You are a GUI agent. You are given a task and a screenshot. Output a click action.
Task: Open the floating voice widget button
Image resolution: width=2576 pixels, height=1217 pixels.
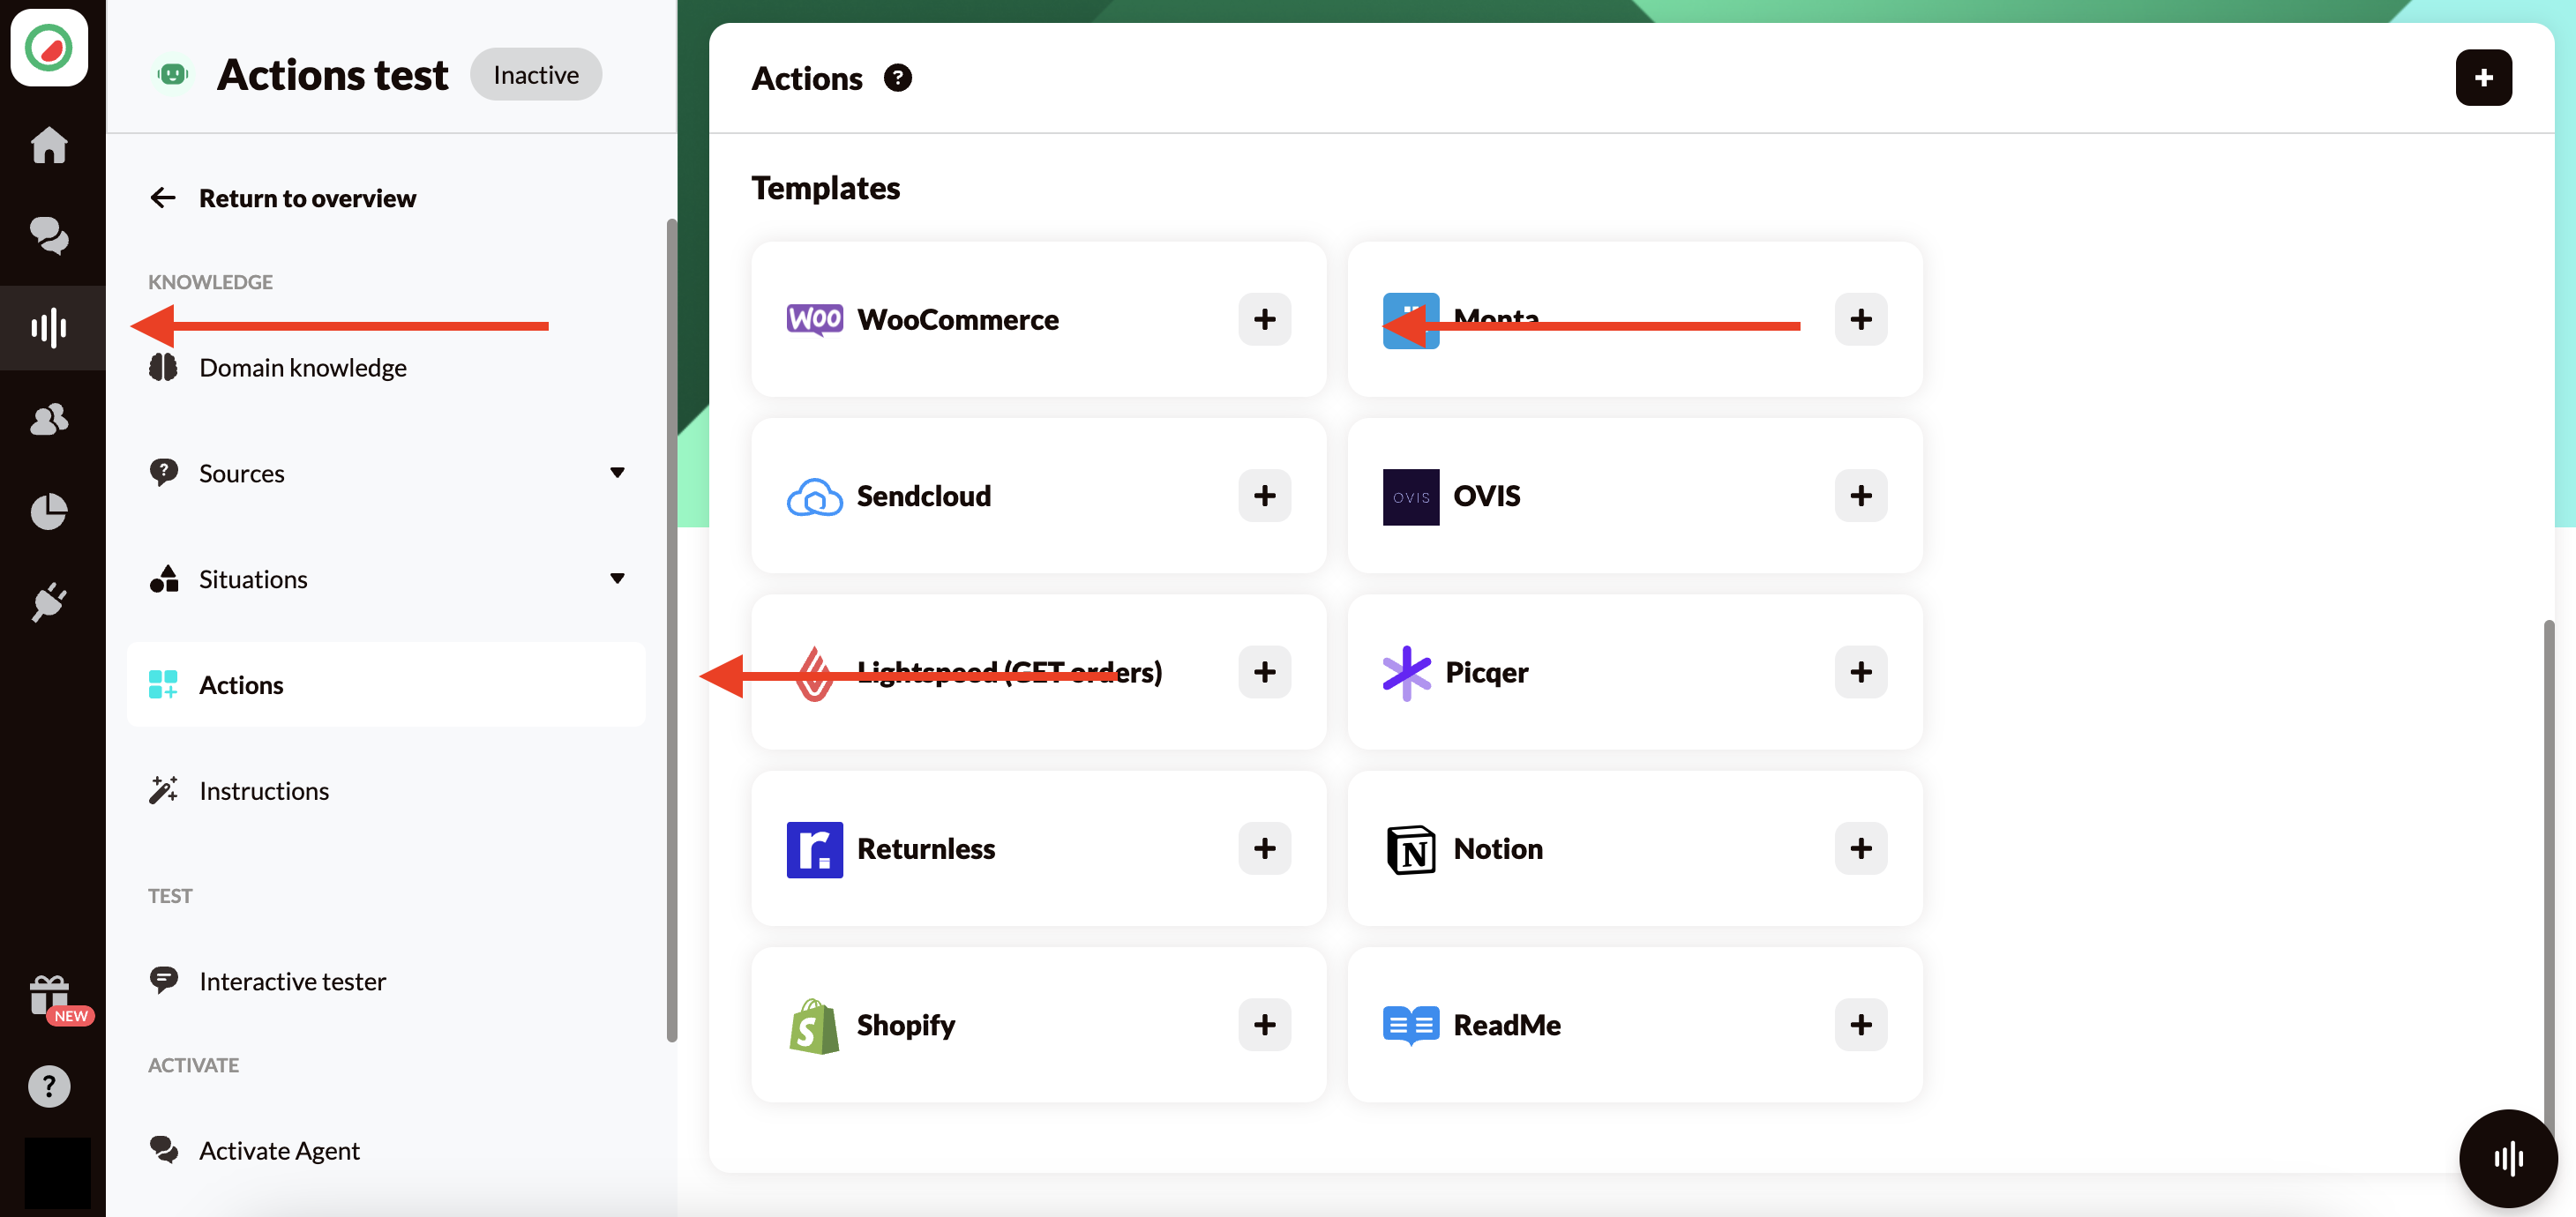(x=2508, y=1158)
